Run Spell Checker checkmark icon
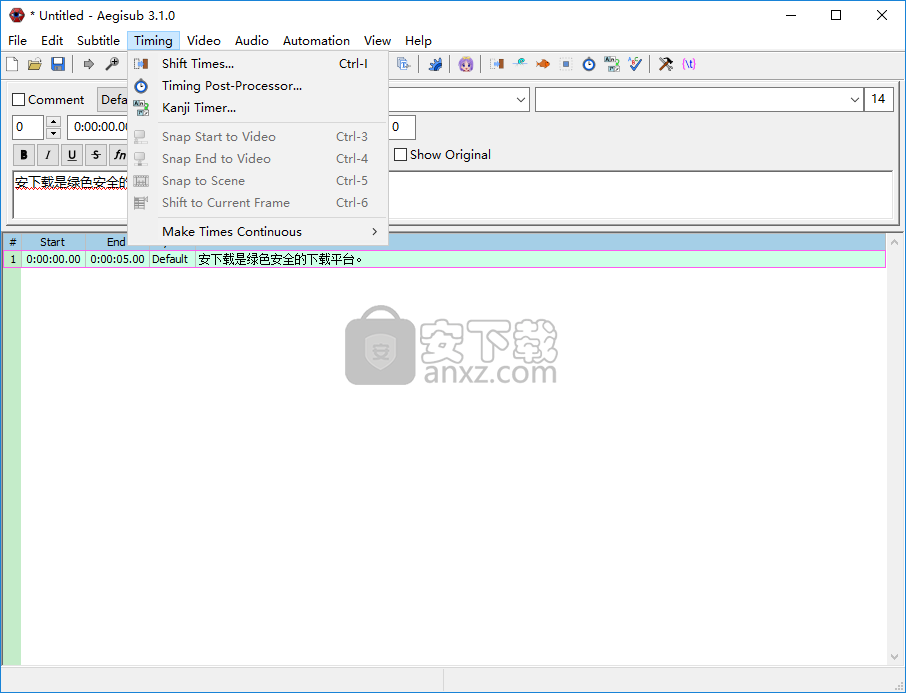The image size is (906, 693). point(635,64)
